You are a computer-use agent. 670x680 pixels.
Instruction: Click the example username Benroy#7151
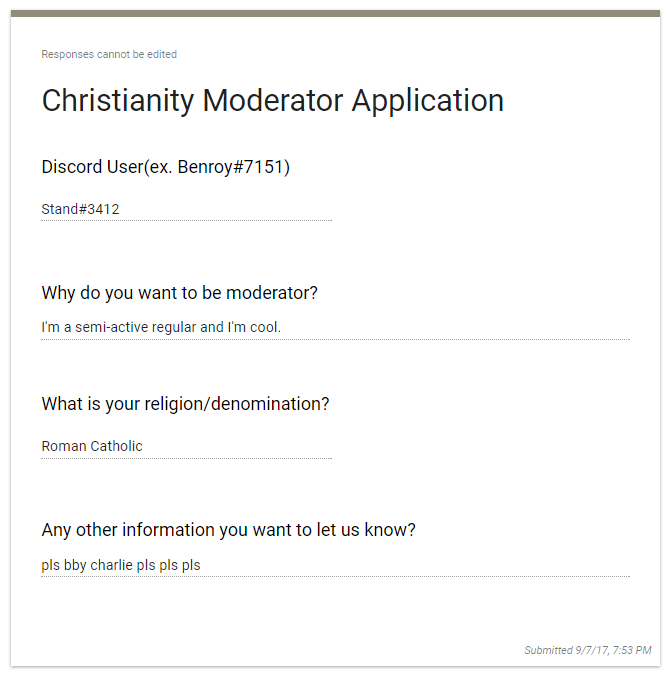coord(234,167)
